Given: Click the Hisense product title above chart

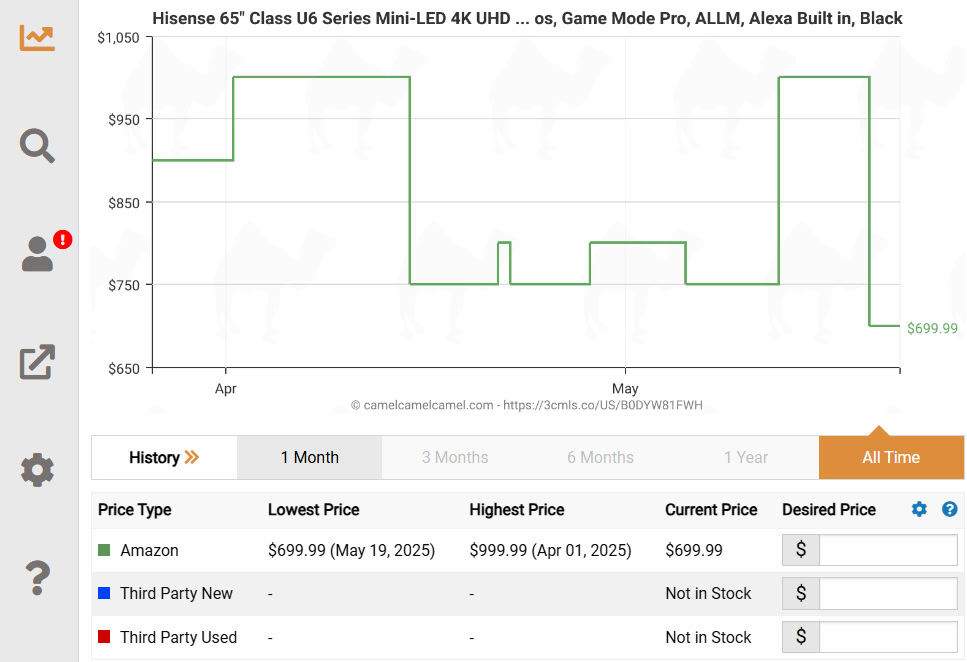Looking at the screenshot, I should (x=527, y=19).
